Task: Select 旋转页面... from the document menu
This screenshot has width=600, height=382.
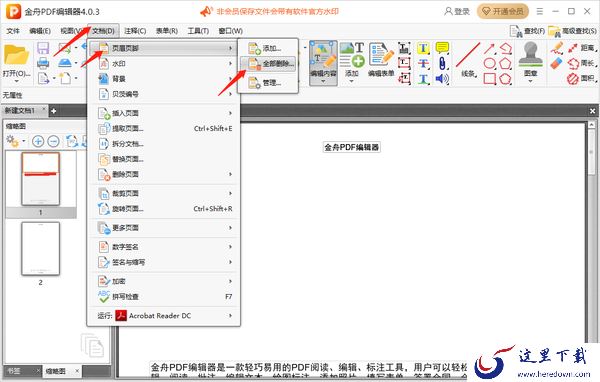Action: pyautogui.click(x=165, y=209)
